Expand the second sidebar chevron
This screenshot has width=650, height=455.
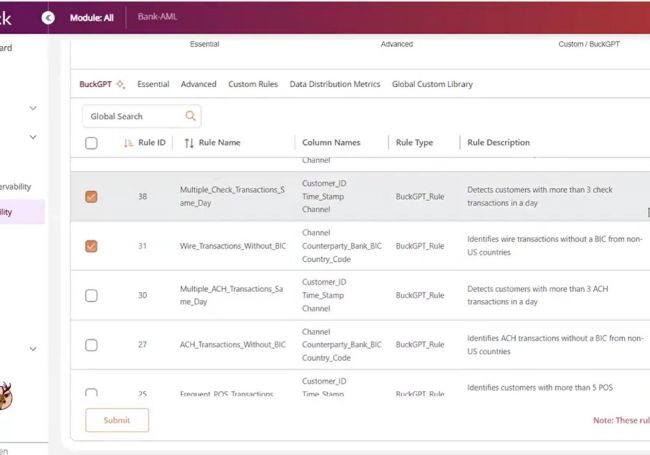click(33, 137)
